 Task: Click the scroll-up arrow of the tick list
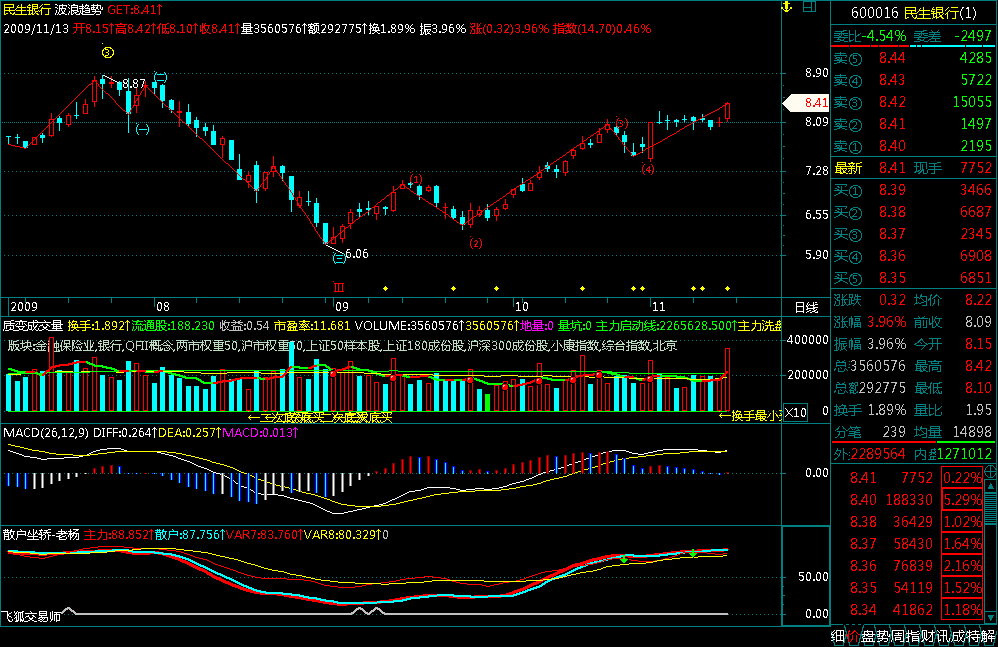(990, 485)
